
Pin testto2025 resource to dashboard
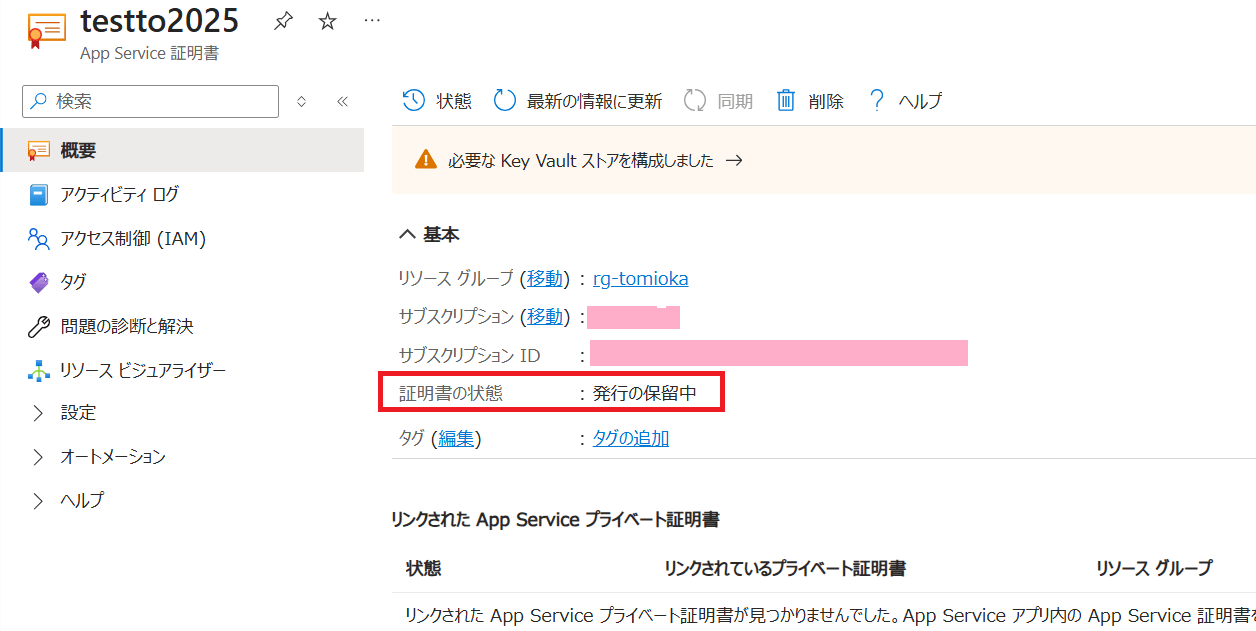[283, 21]
